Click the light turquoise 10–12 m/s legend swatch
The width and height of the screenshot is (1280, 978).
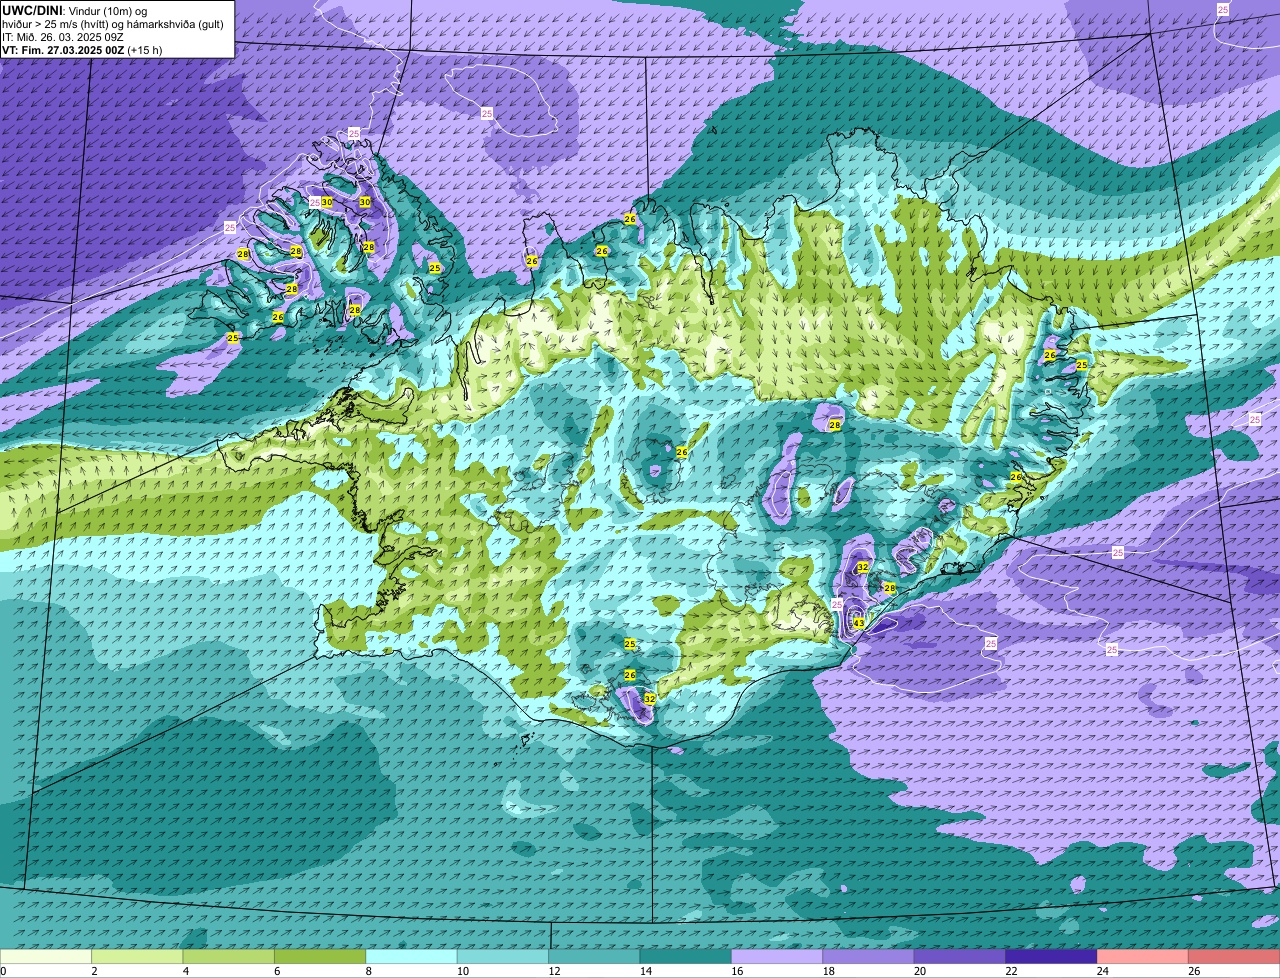click(503, 956)
